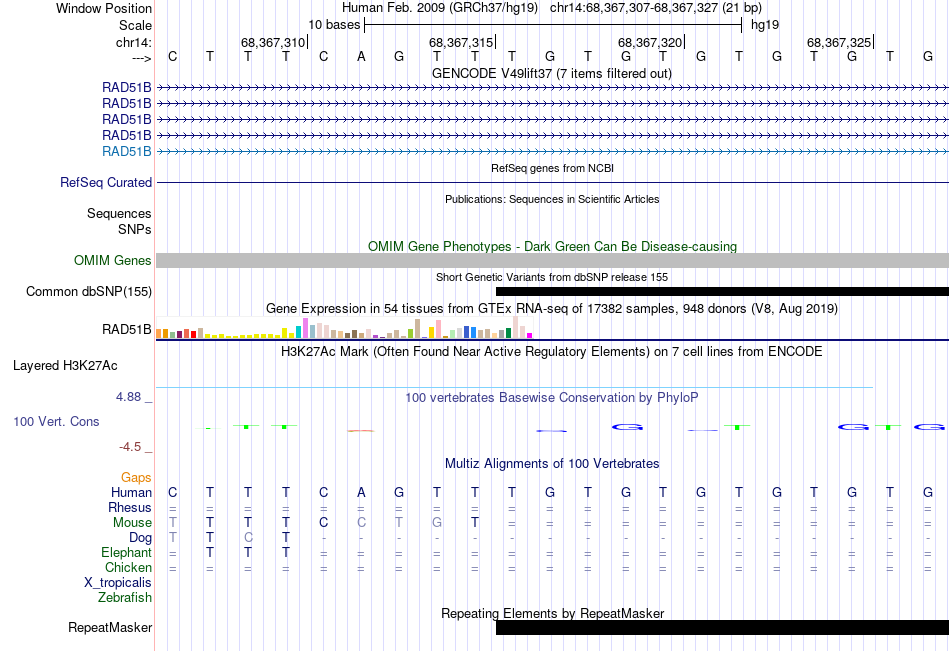Viewport: 950px width, 651px height.
Task: Click RAD51B label beside the GTEx chart
Action: point(127,330)
